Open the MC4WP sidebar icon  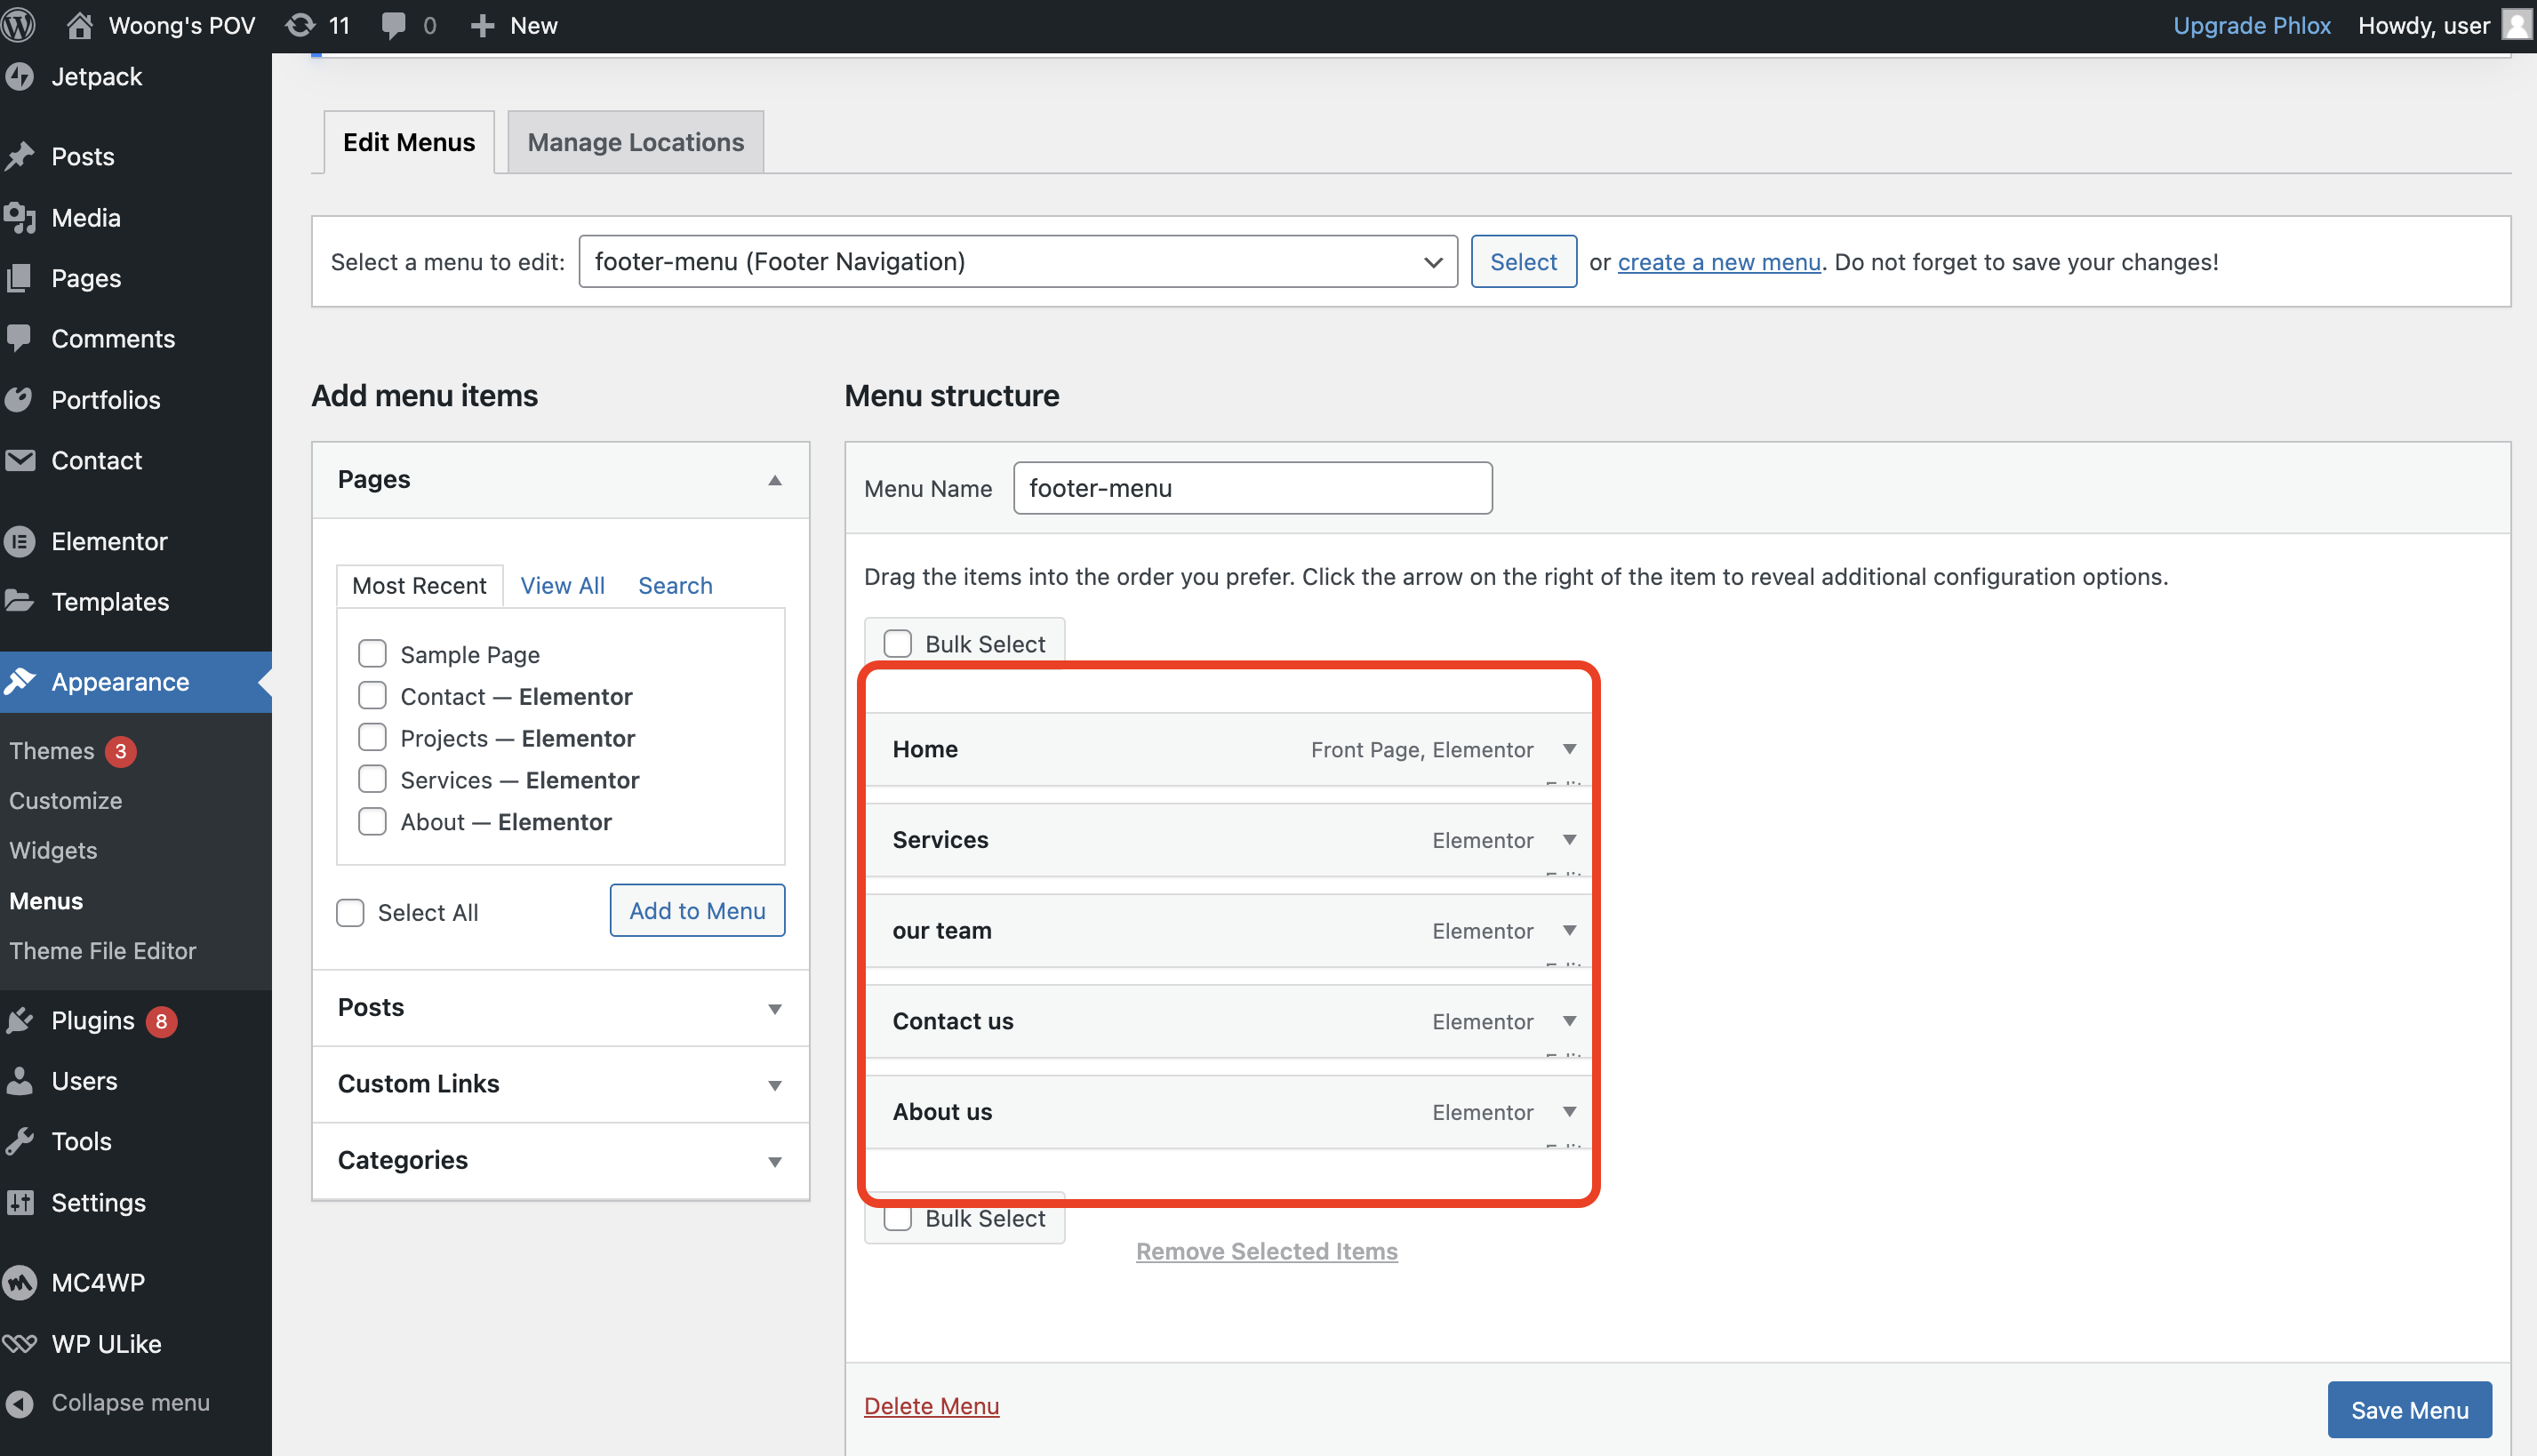(20, 1282)
